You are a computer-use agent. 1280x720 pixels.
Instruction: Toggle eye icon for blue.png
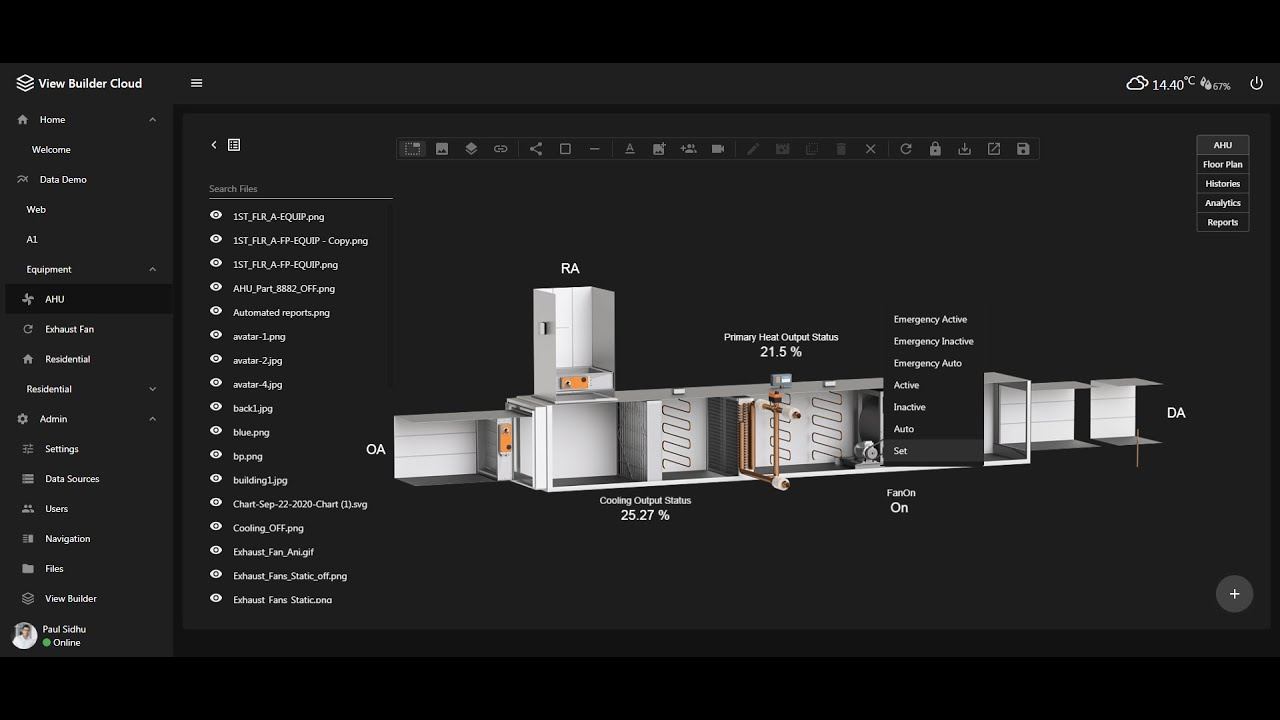tap(216, 431)
